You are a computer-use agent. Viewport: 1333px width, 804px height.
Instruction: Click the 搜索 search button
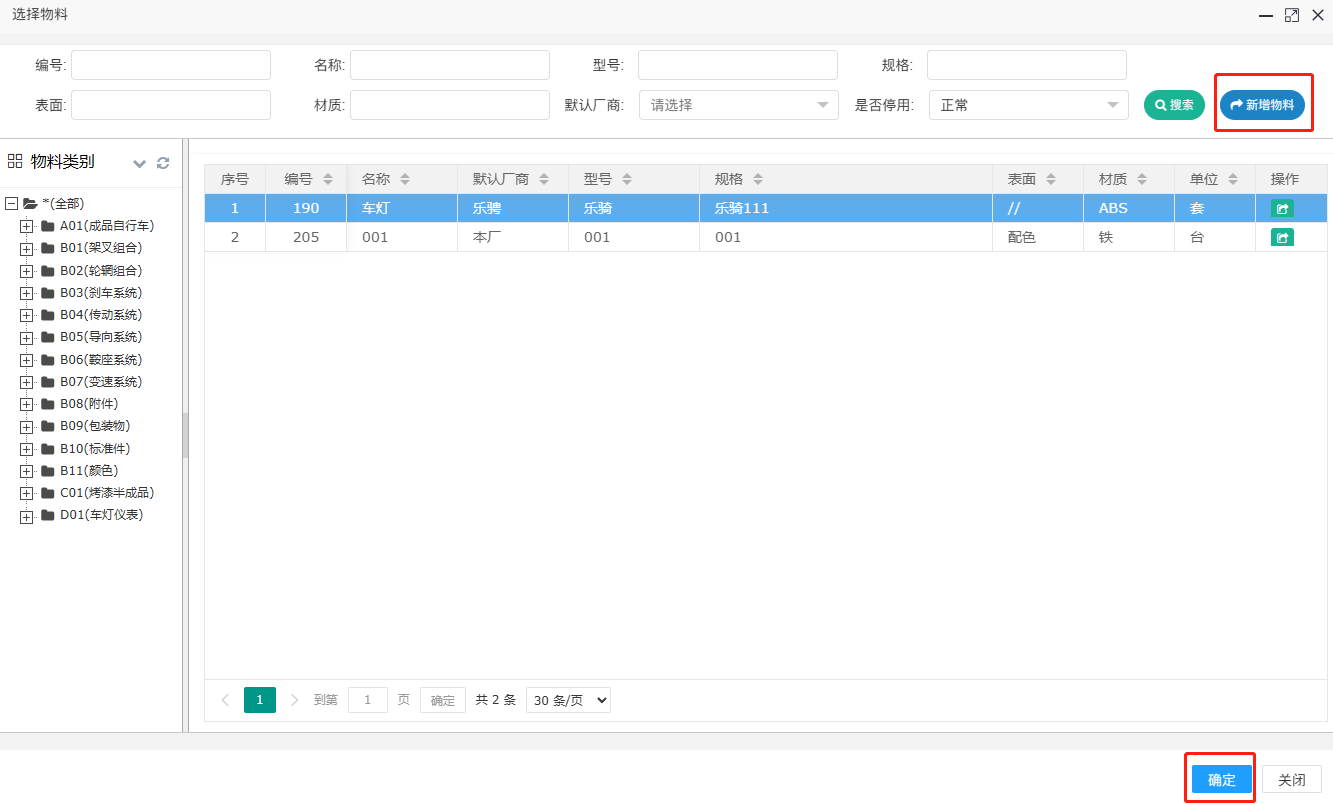point(1174,105)
